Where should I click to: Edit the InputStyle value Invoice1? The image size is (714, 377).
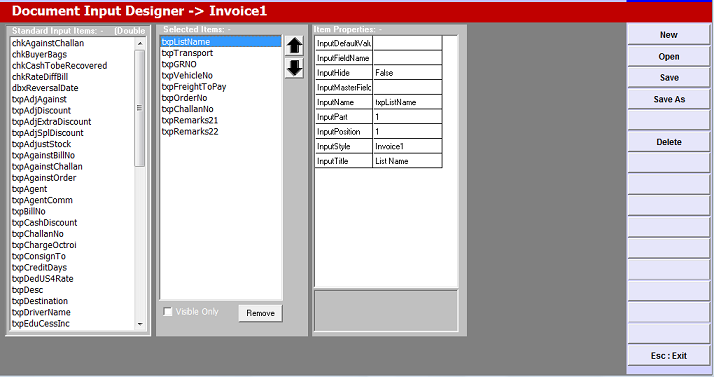tap(407, 146)
